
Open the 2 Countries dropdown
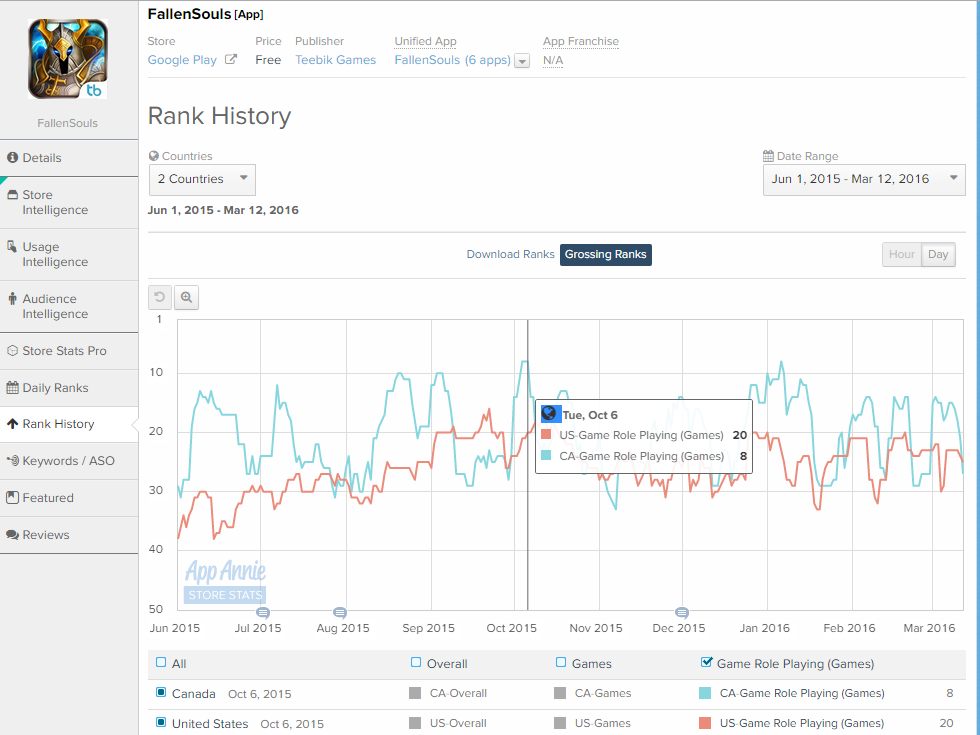click(202, 179)
